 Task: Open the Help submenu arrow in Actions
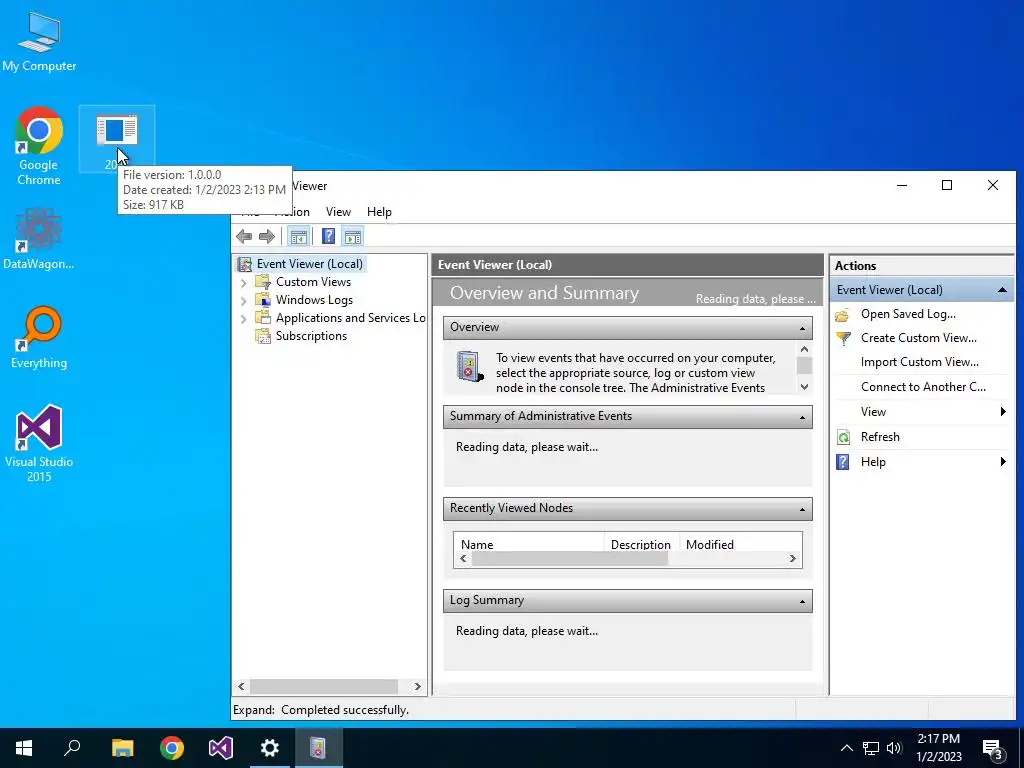pyautogui.click(x=1002, y=462)
